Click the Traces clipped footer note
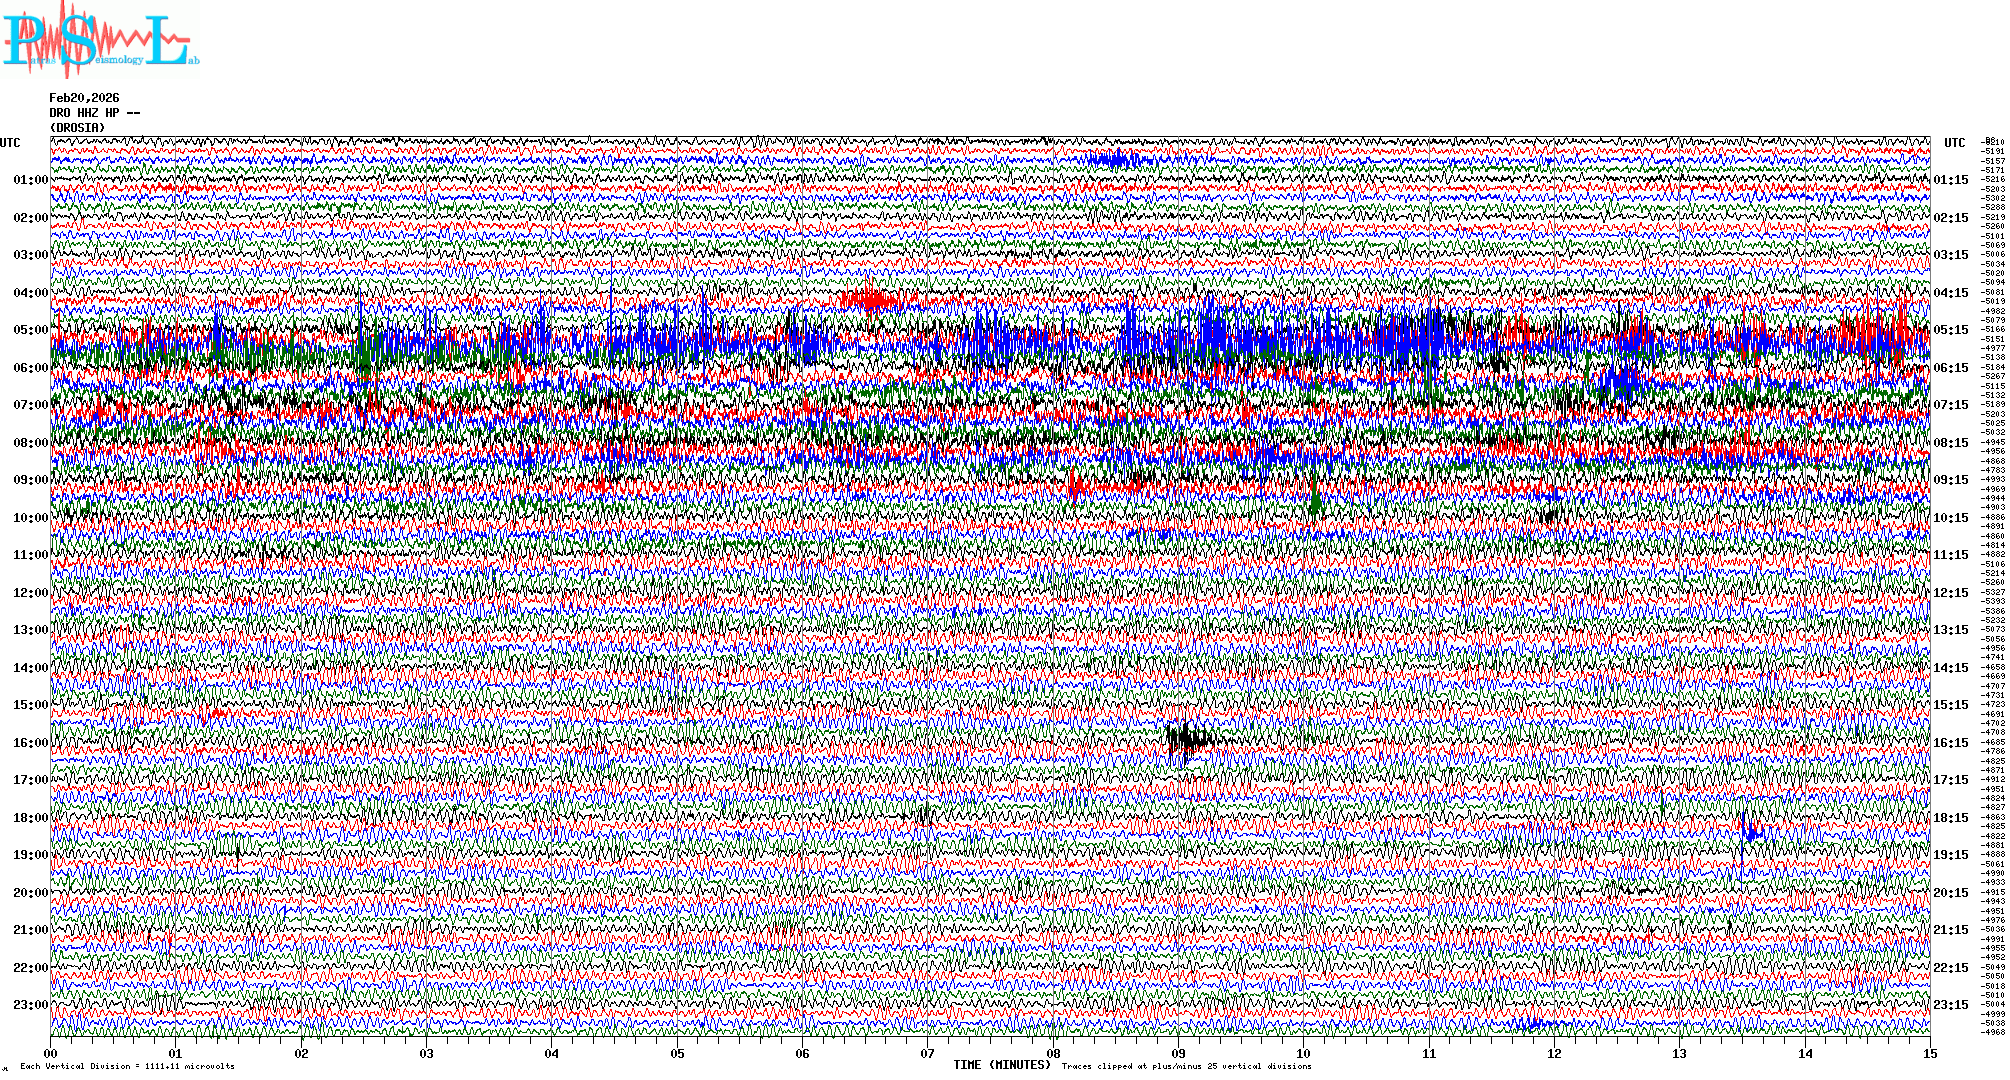This screenshot has height=1080, width=2010. click(x=1186, y=1066)
